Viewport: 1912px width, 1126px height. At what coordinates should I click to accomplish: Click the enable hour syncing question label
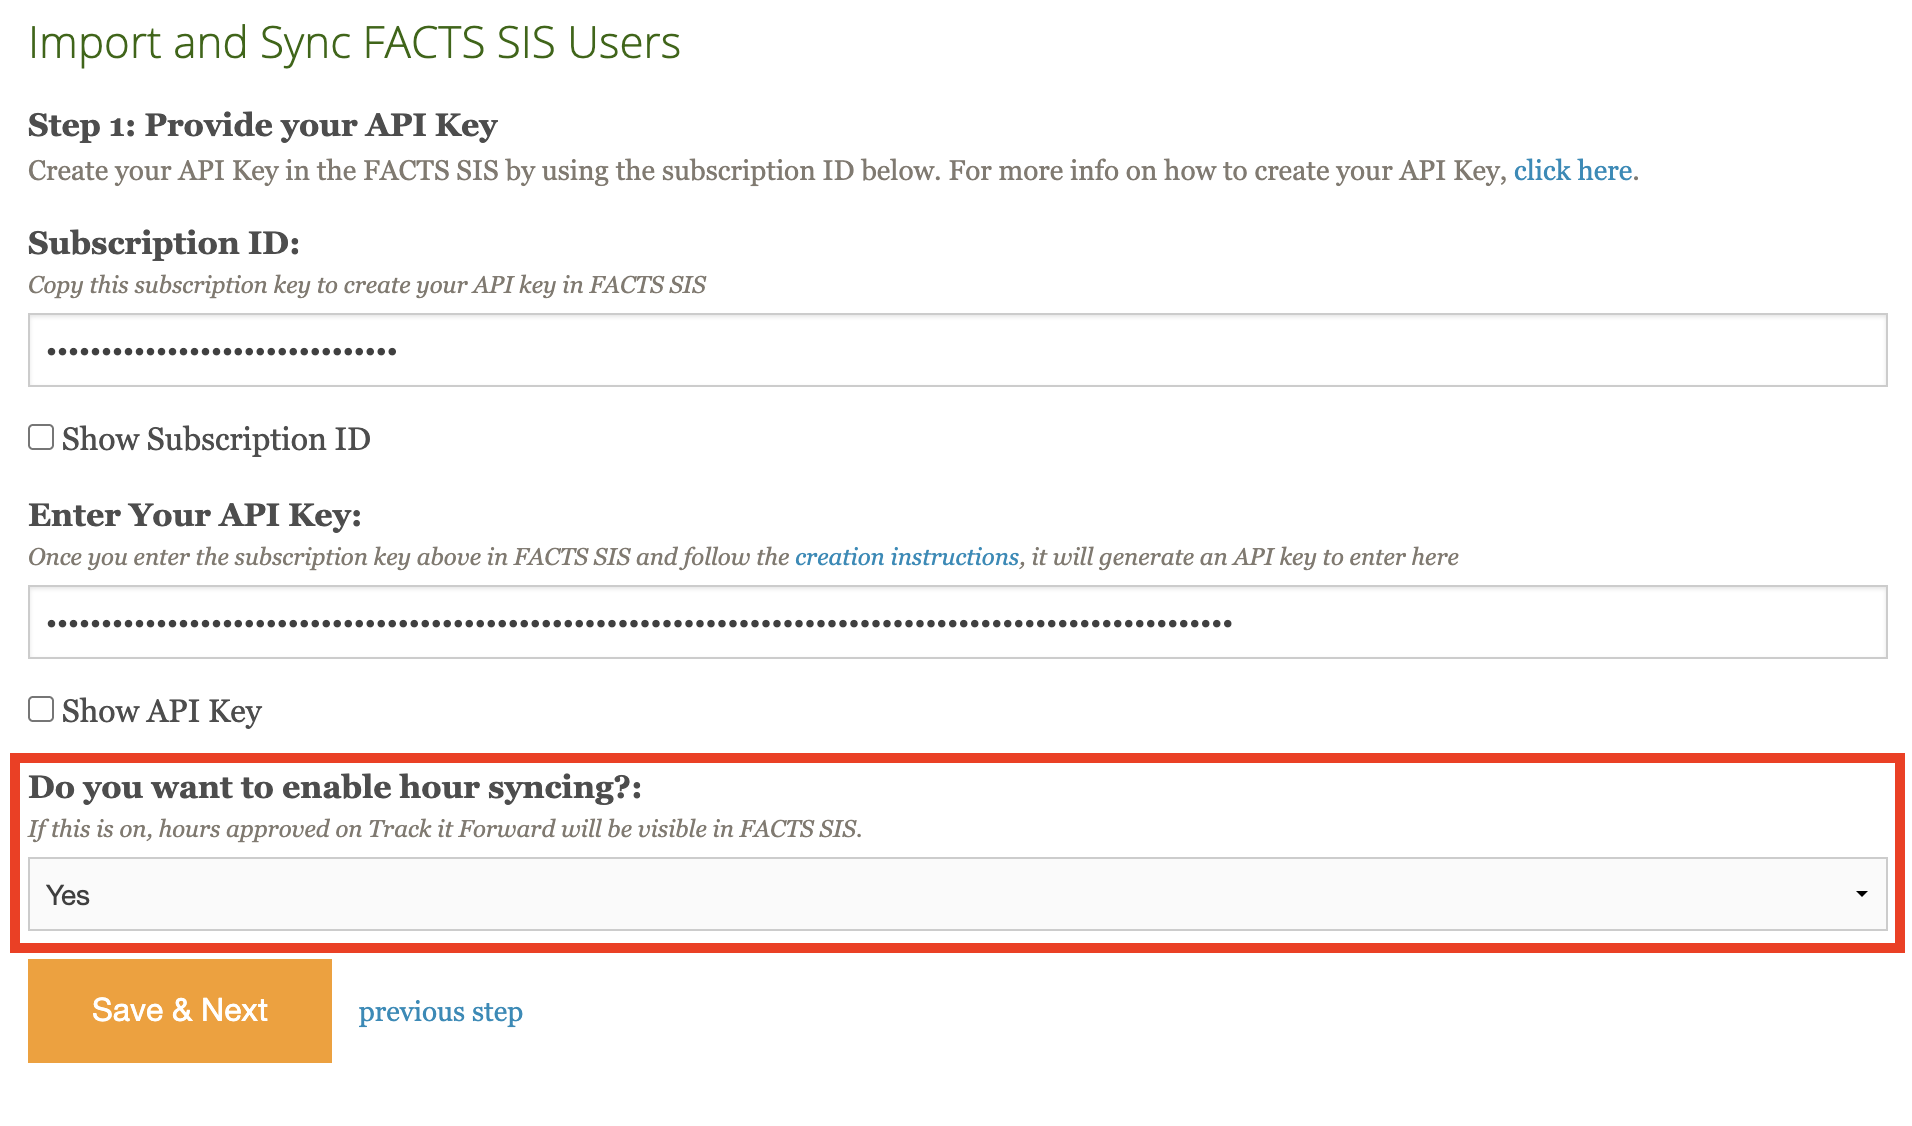click(334, 787)
